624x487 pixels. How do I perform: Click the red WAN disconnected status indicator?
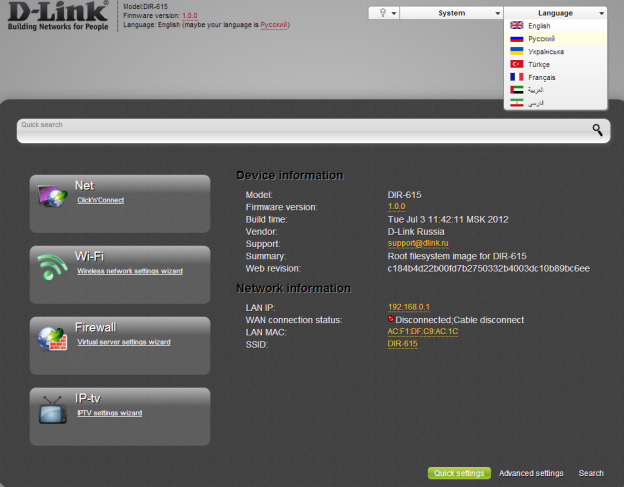click(391, 319)
